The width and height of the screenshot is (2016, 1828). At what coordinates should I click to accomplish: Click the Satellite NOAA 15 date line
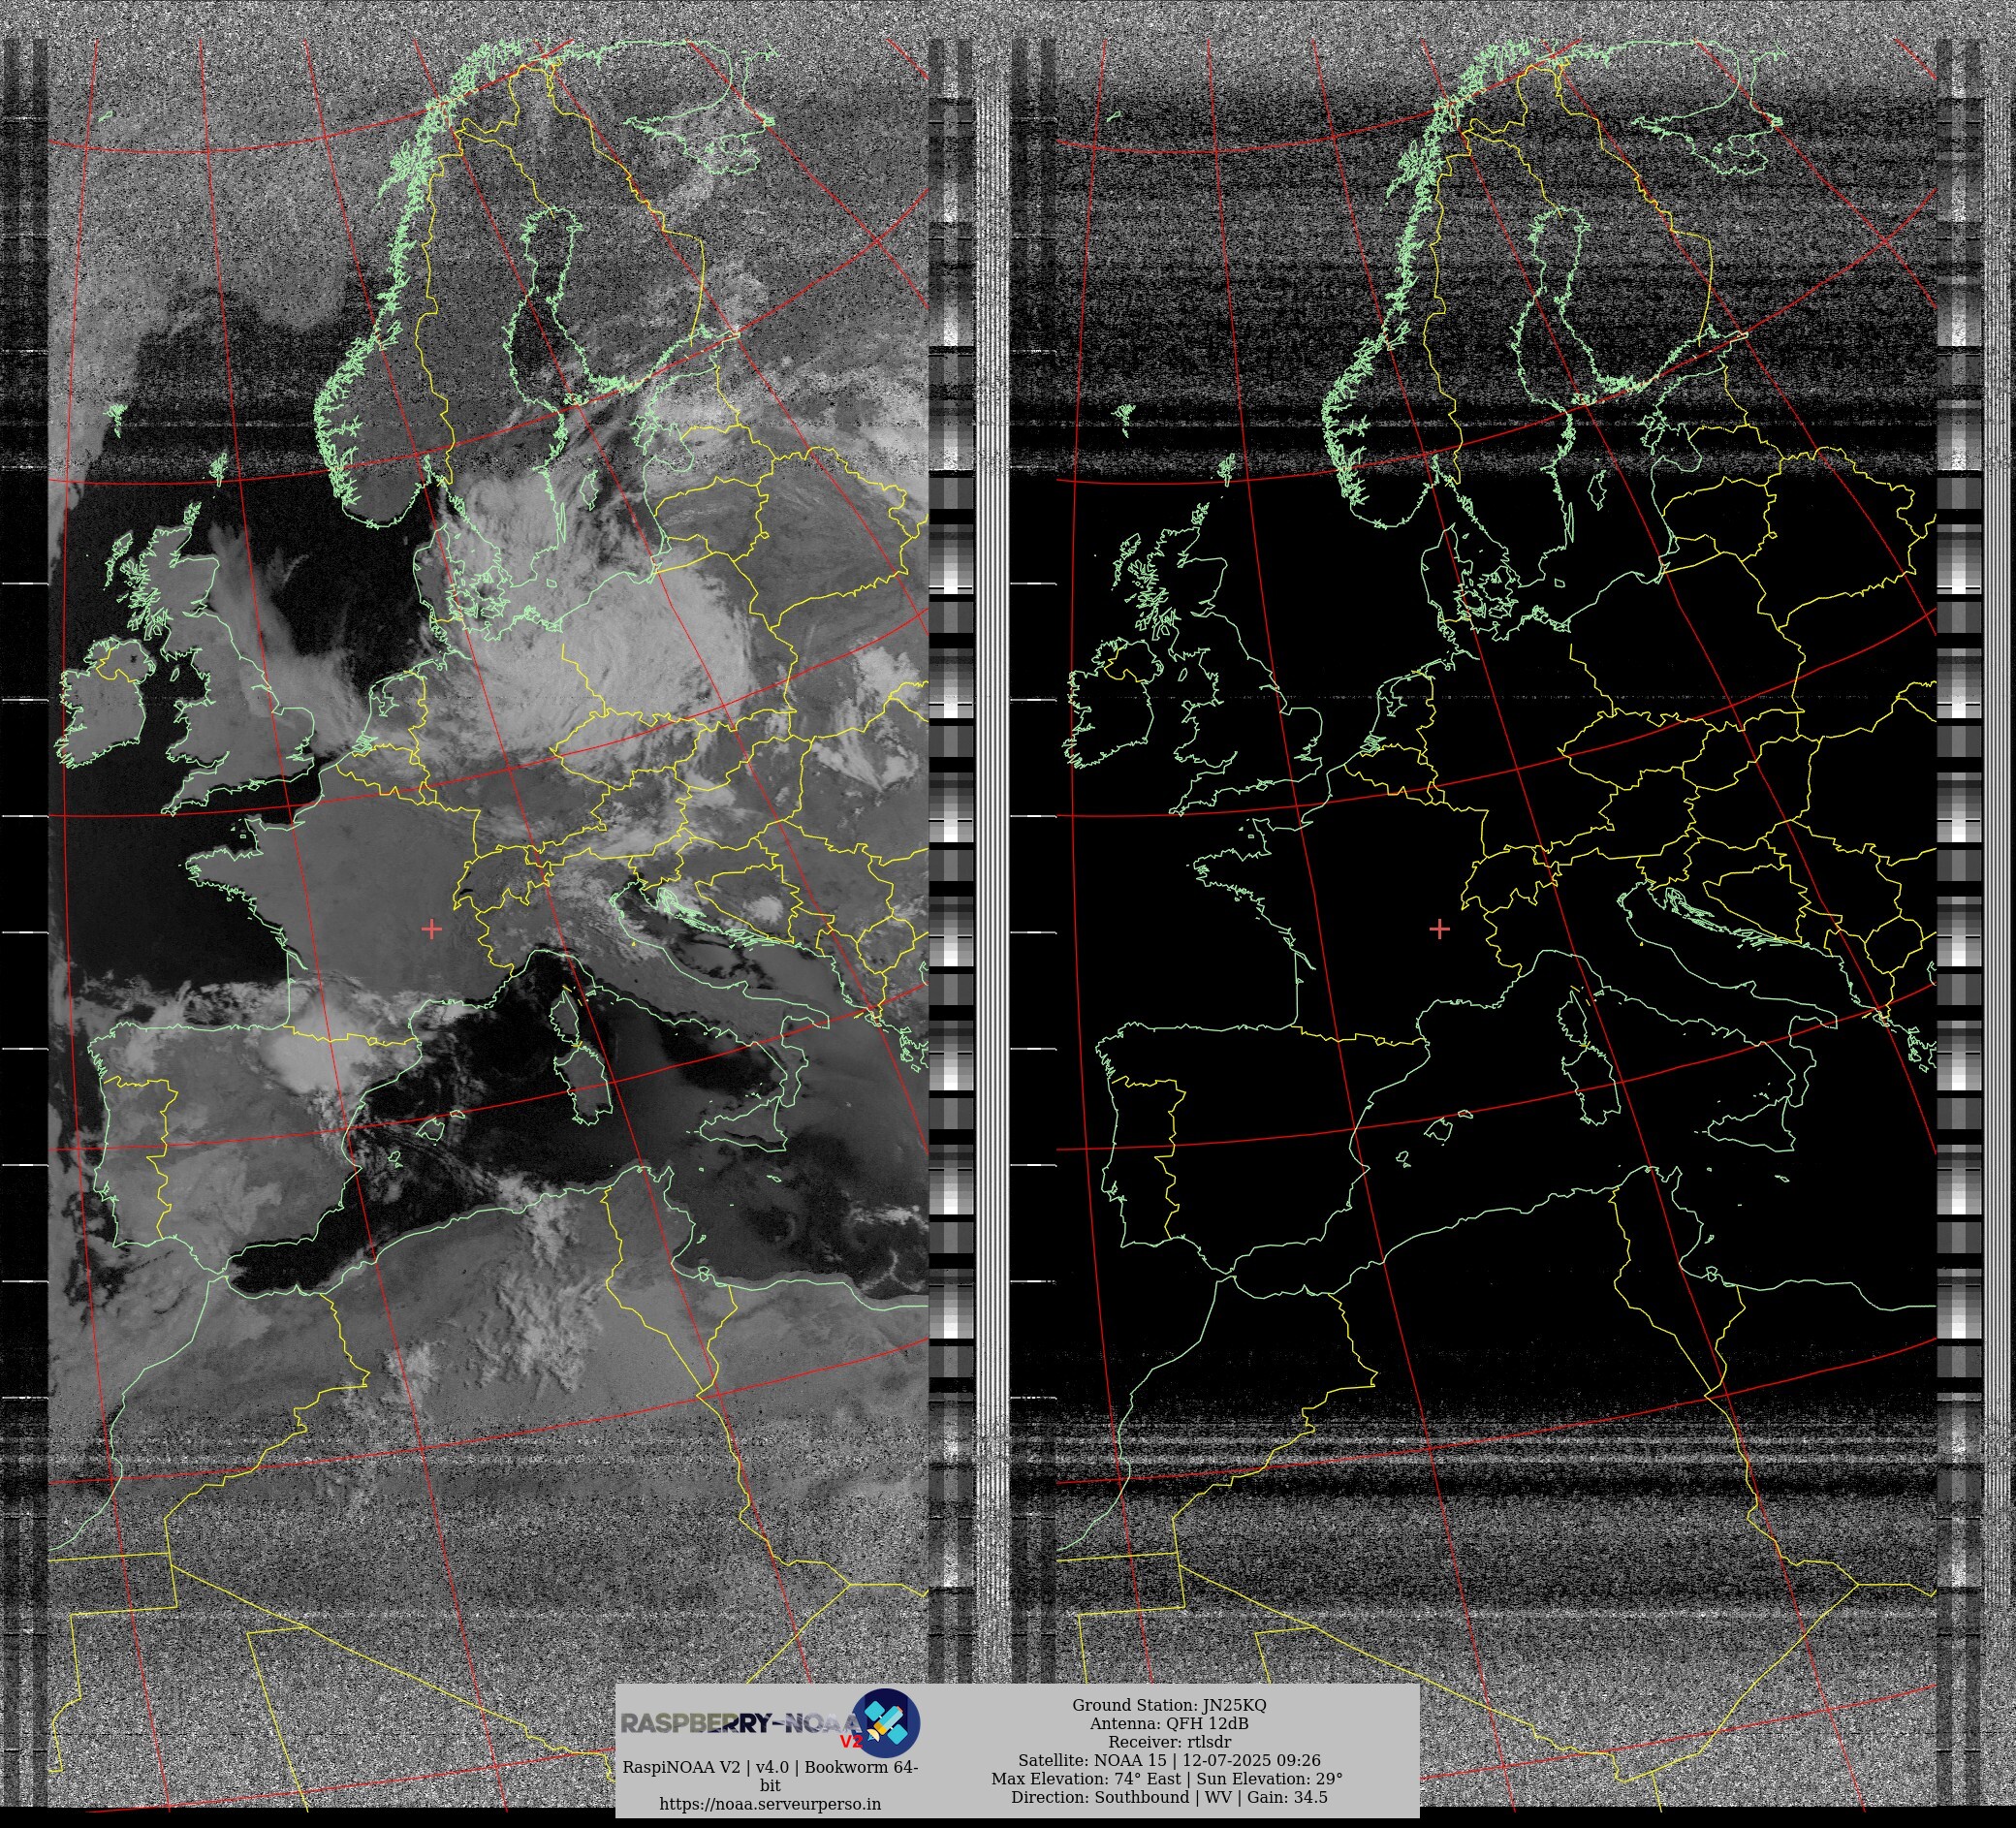pyautogui.click(x=1168, y=1760)
